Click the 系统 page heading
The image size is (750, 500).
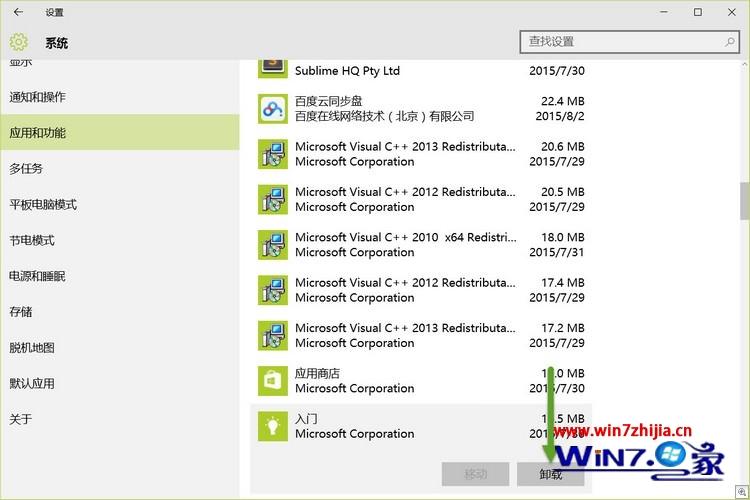pyautogui.click(x=56, y=43)
